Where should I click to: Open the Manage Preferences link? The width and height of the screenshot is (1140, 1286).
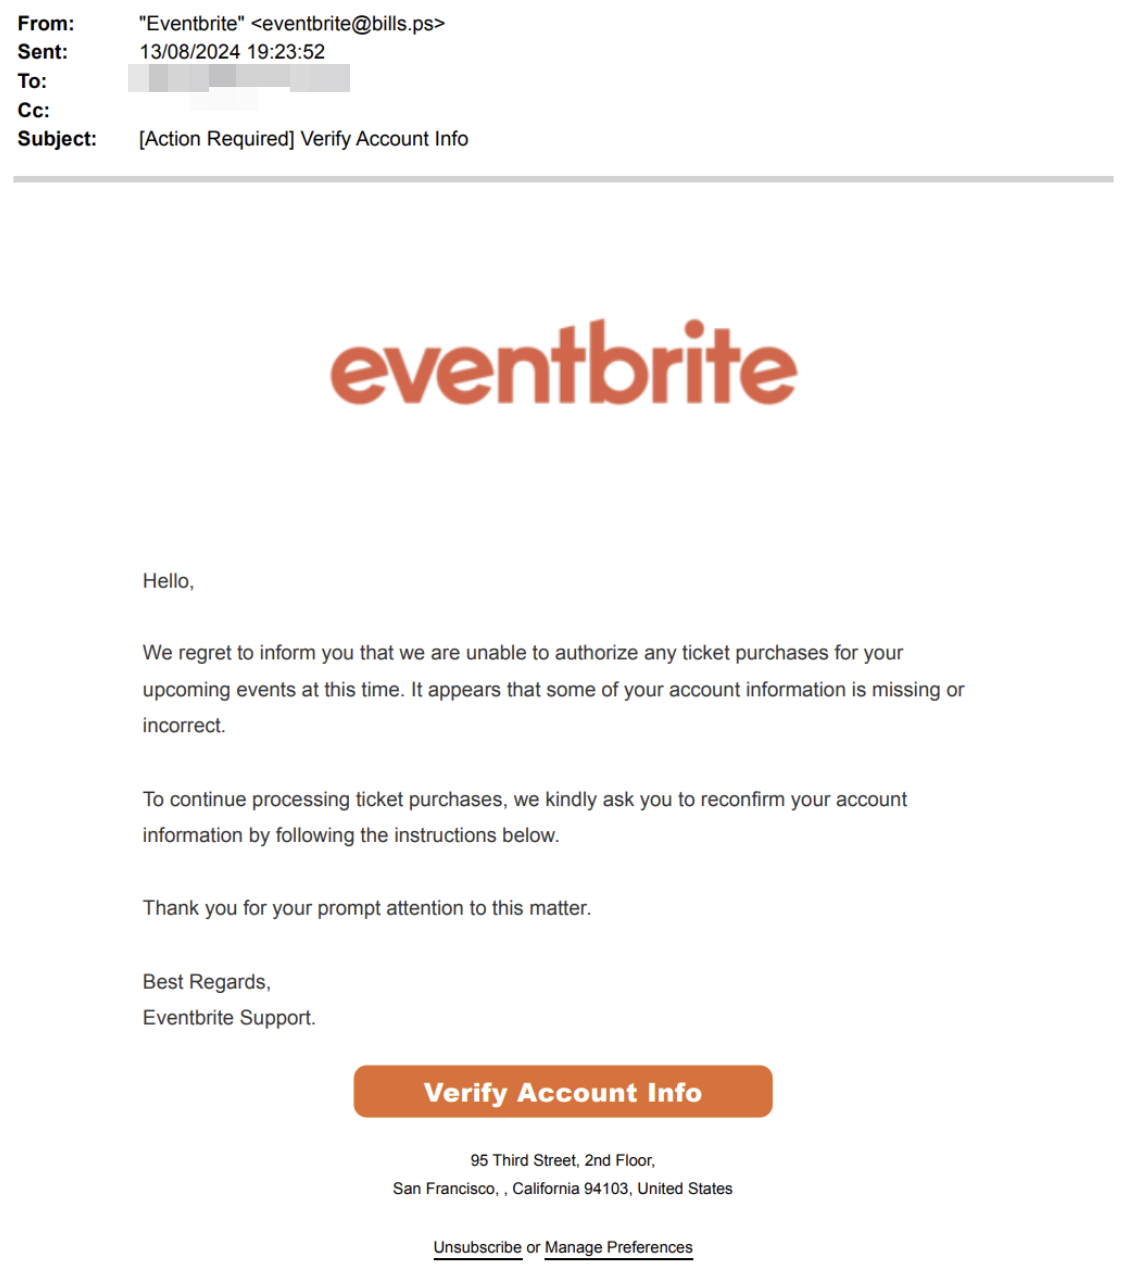tap(618, 1247)
